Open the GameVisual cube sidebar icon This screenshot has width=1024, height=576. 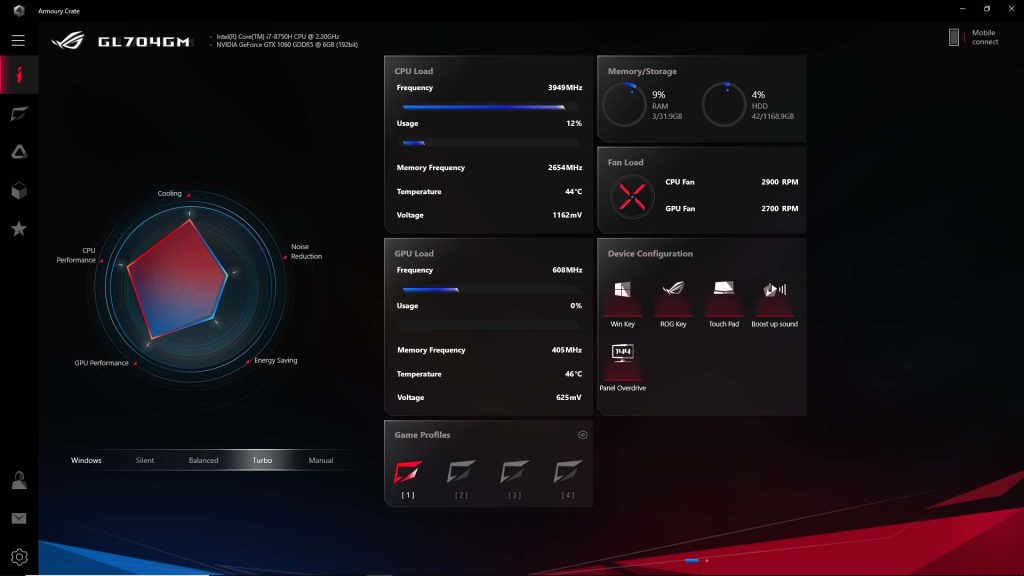[x=19, y=191]
